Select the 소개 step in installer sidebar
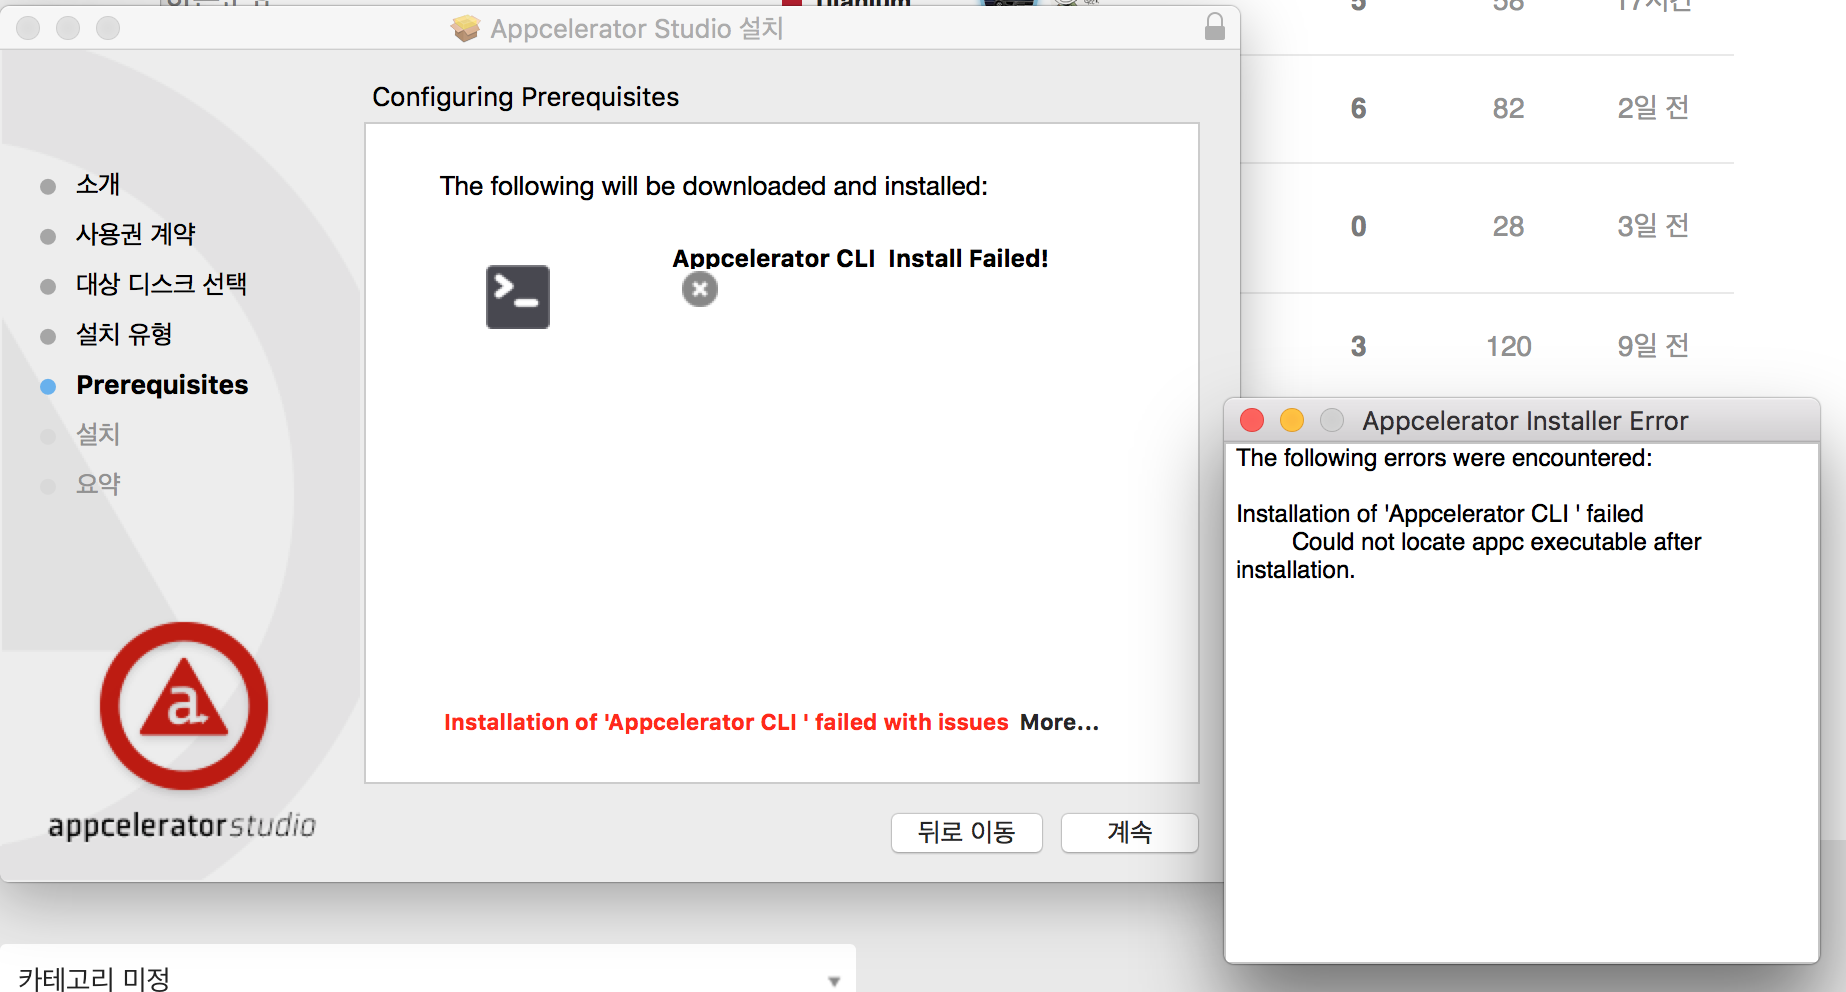1846x992 pixels. (x=98, y=185)
